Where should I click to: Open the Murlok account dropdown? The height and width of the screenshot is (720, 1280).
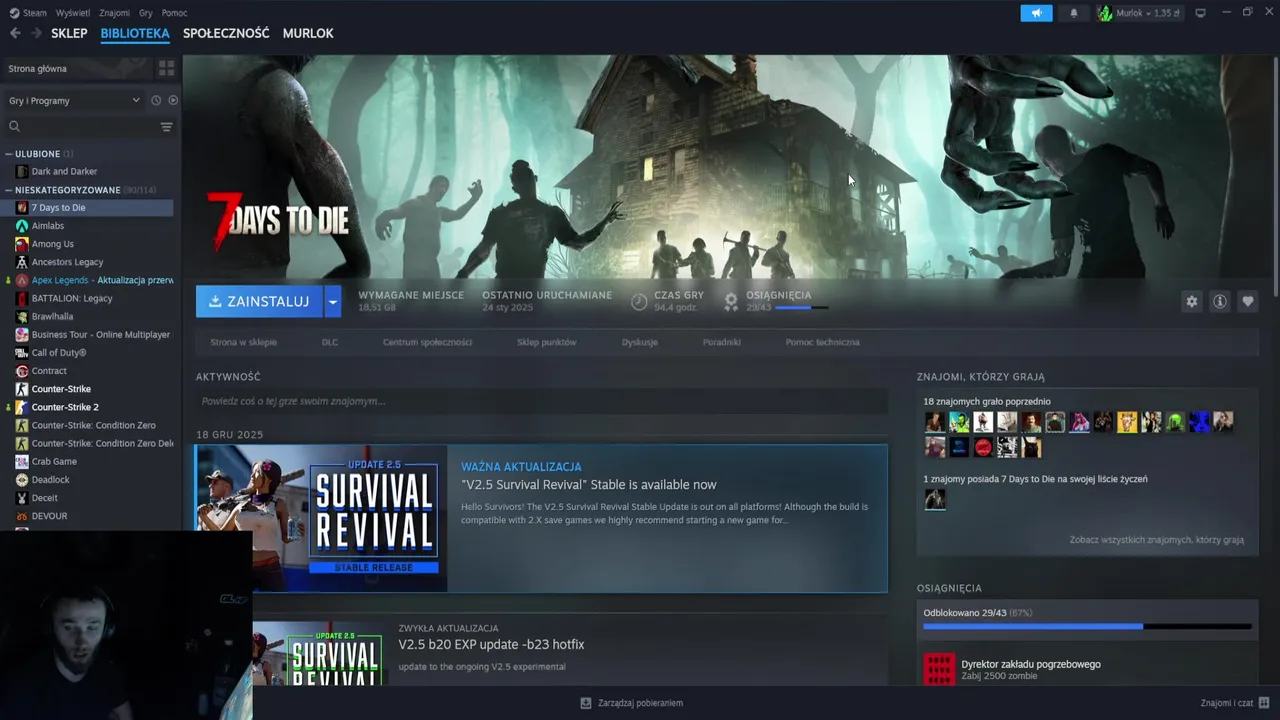(1139, 13)
